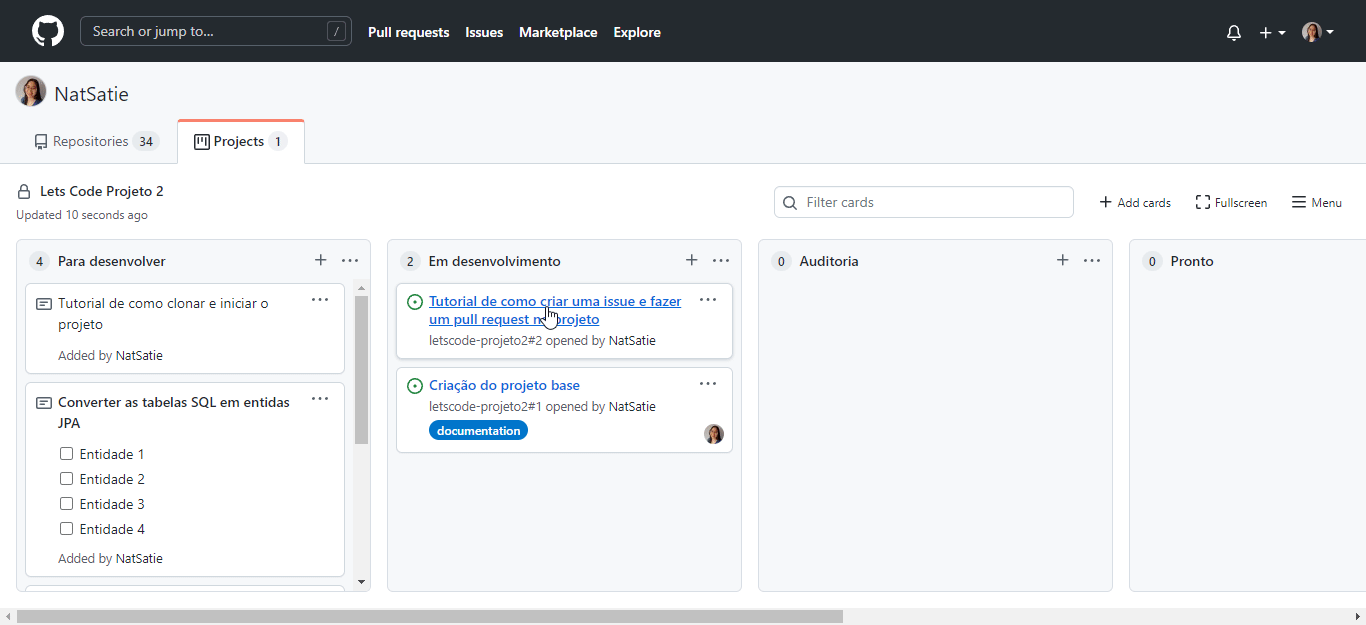Click assignee avatar on Criação do projeto card

tap(714, 434)
